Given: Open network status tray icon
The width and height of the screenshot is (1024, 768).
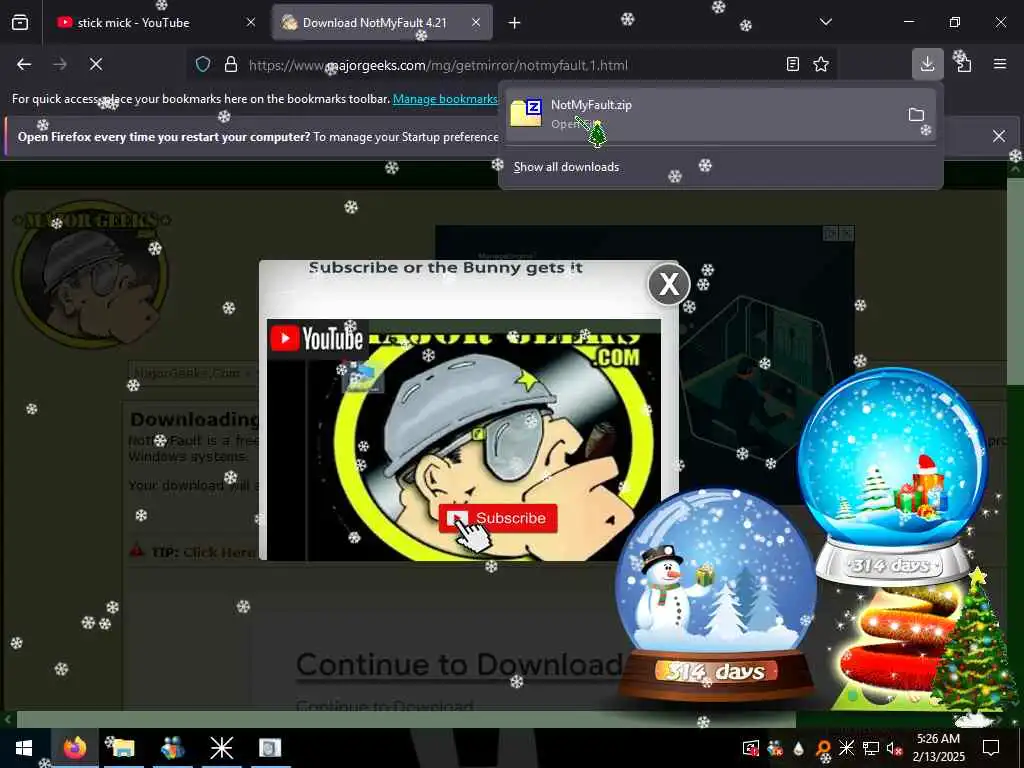Looking at the screenshot, I should click(x=871, y=748).
